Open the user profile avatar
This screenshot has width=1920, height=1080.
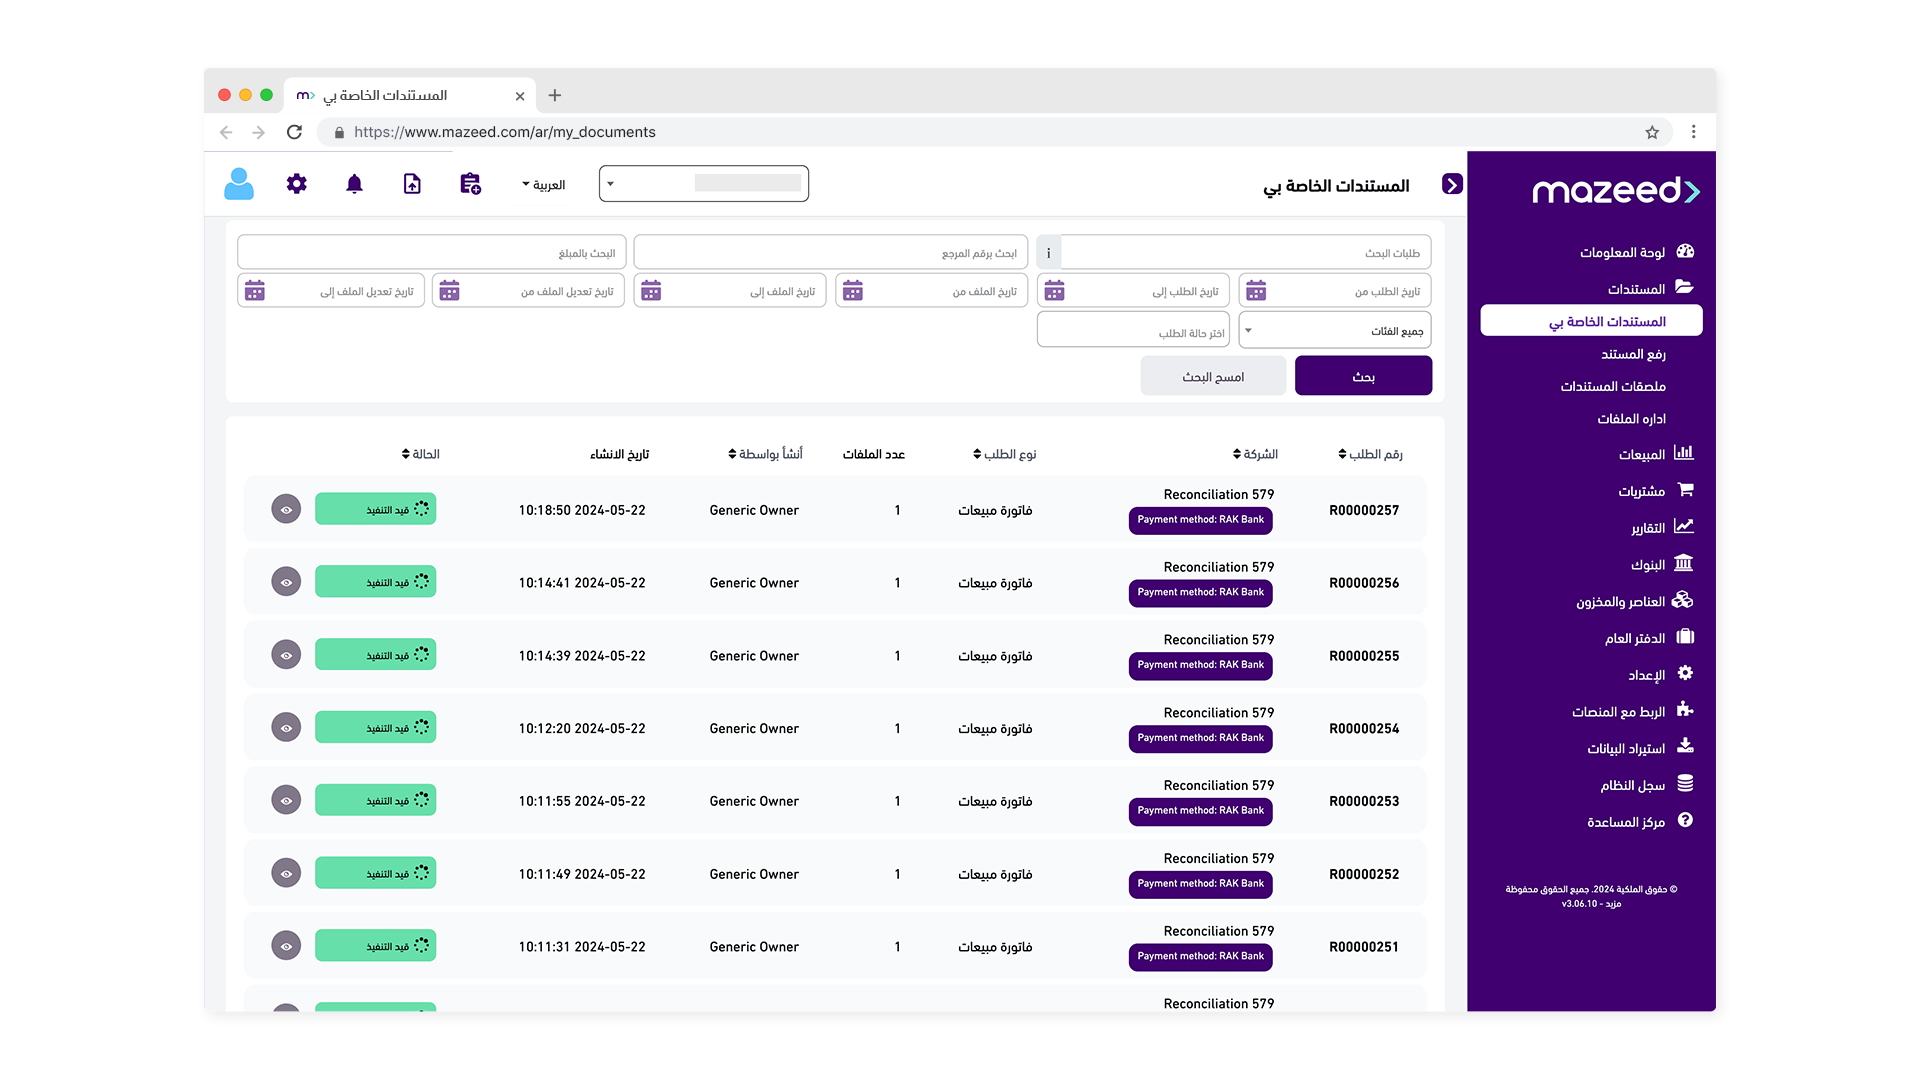pyautogui.click(x=239, y=184)
